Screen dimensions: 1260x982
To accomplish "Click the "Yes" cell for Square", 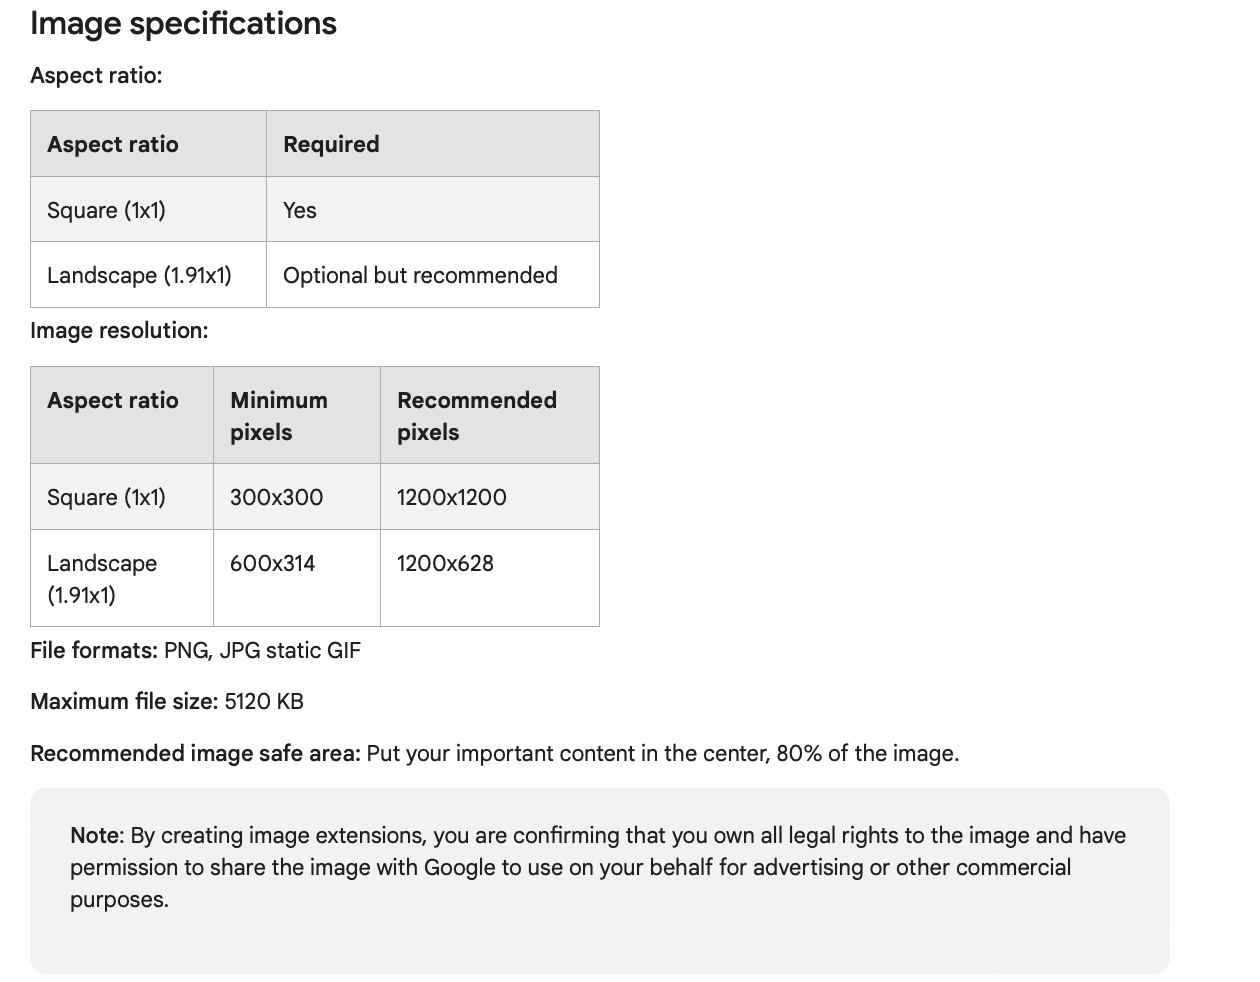I will 300,210.
